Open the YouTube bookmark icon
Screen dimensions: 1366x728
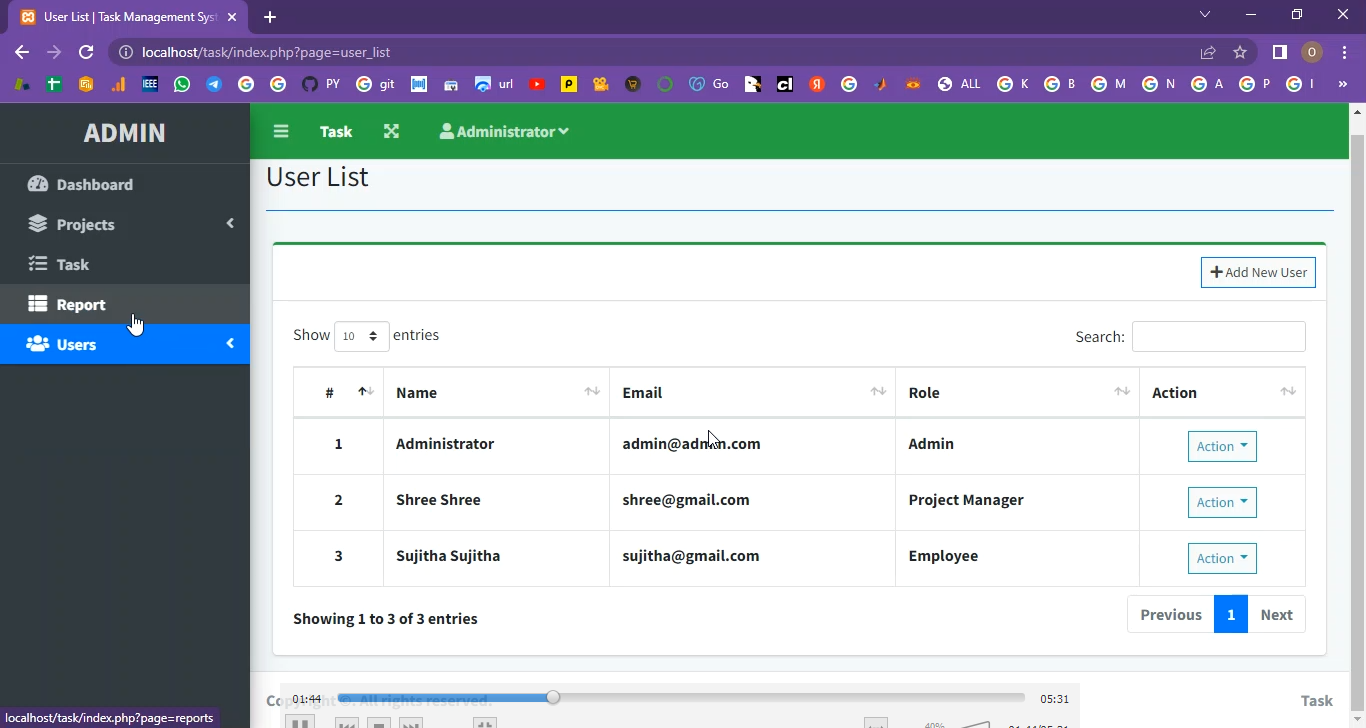537,85
